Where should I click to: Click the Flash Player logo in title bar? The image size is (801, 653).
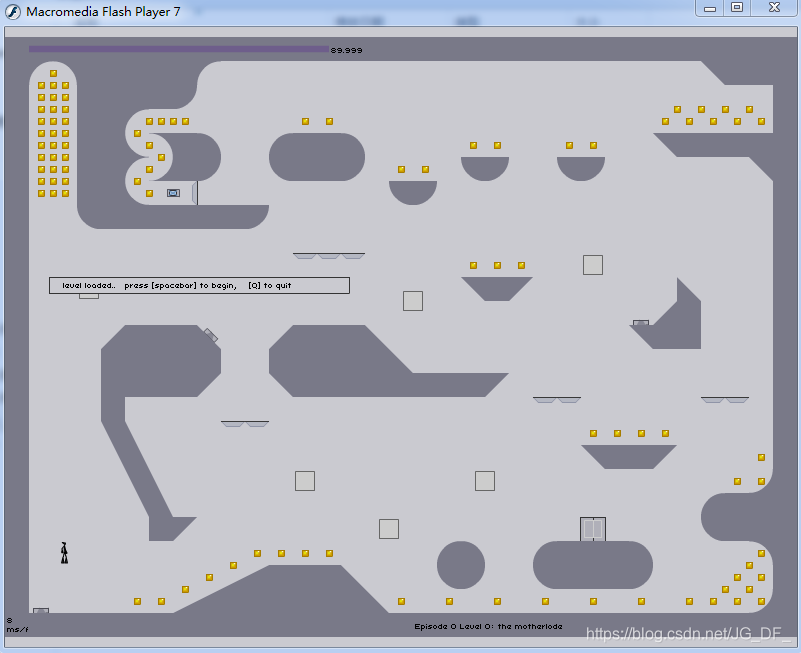(13, 12)
